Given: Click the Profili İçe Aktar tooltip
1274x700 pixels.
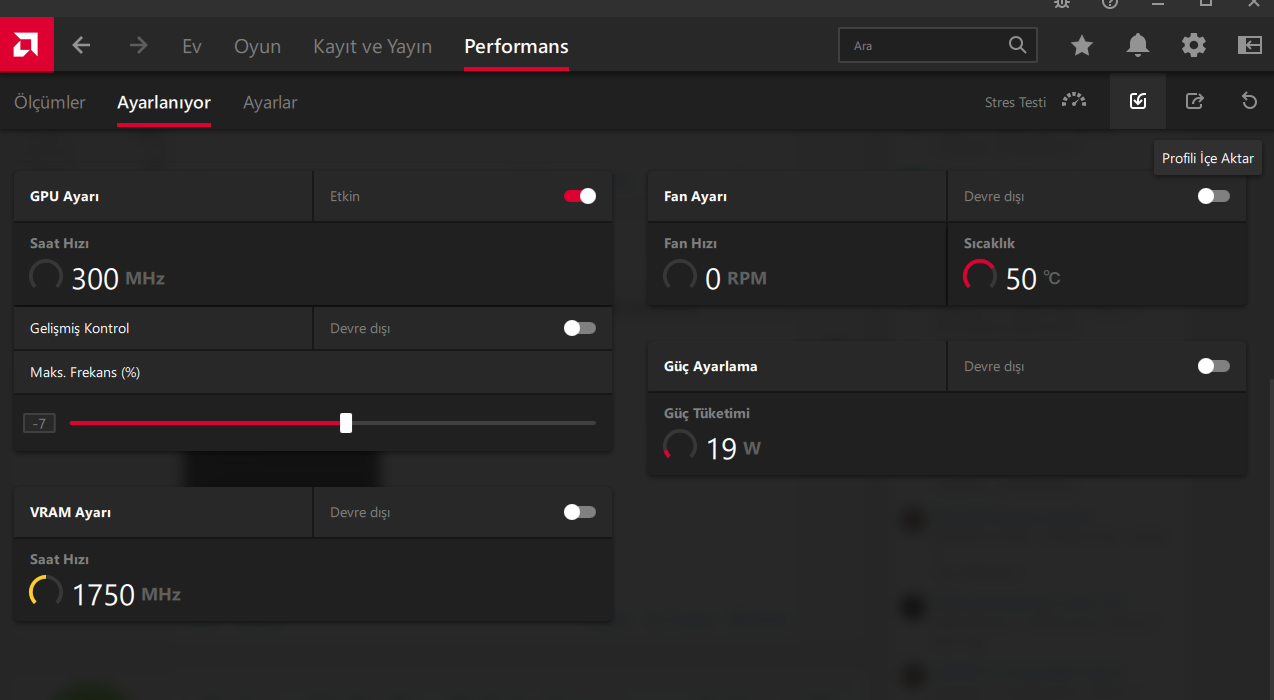Looking at the screenshot, I should click(x=1208, y=158).
